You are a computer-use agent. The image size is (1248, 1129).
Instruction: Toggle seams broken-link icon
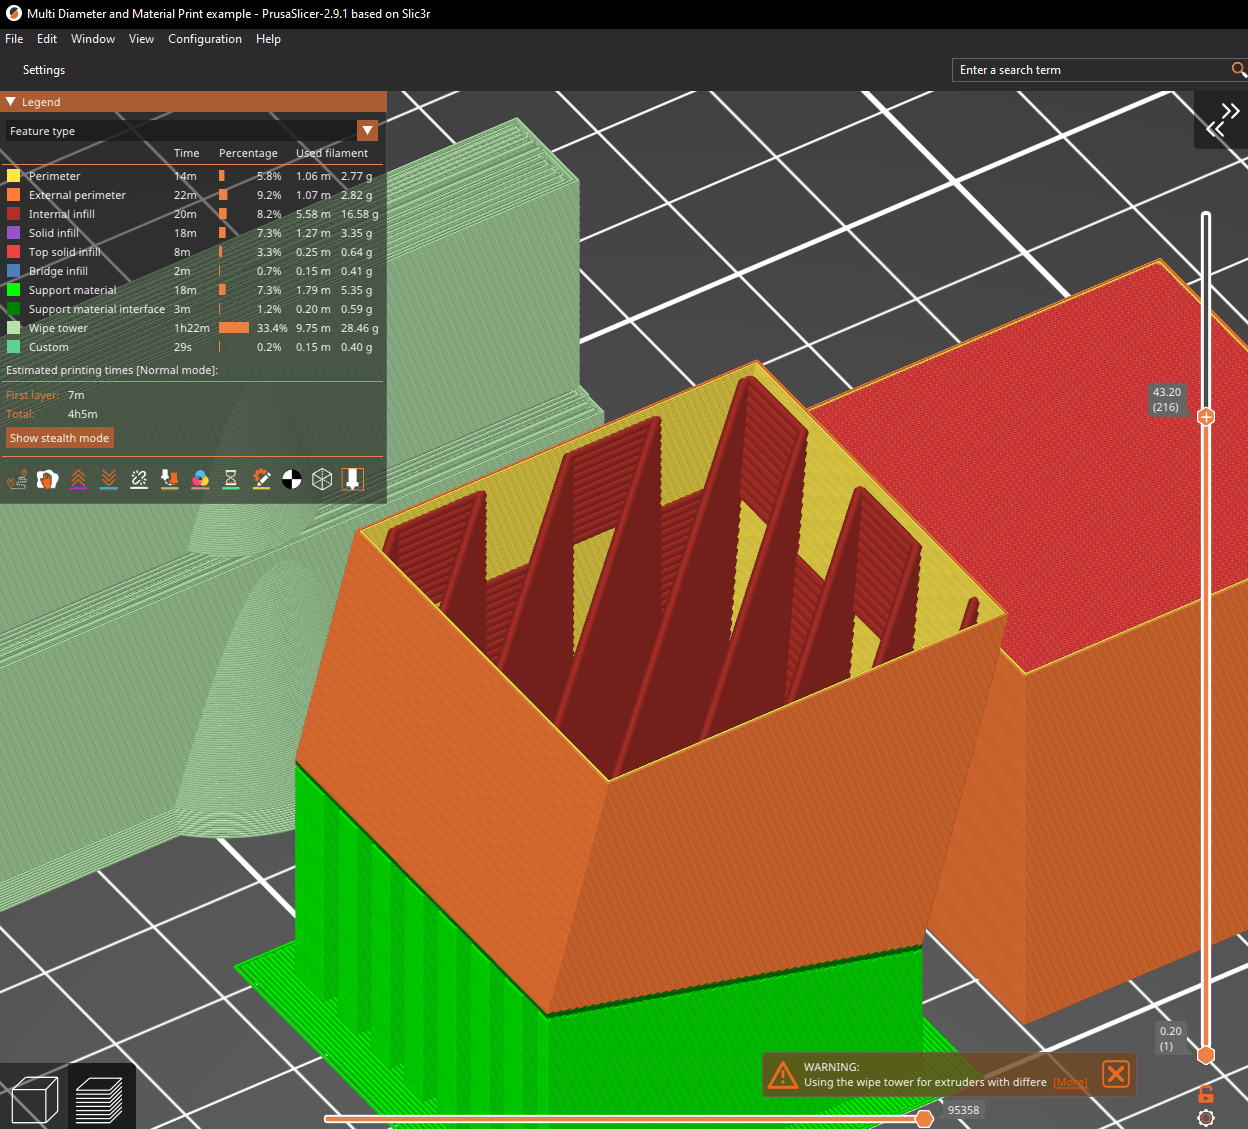tap(139, 480)
